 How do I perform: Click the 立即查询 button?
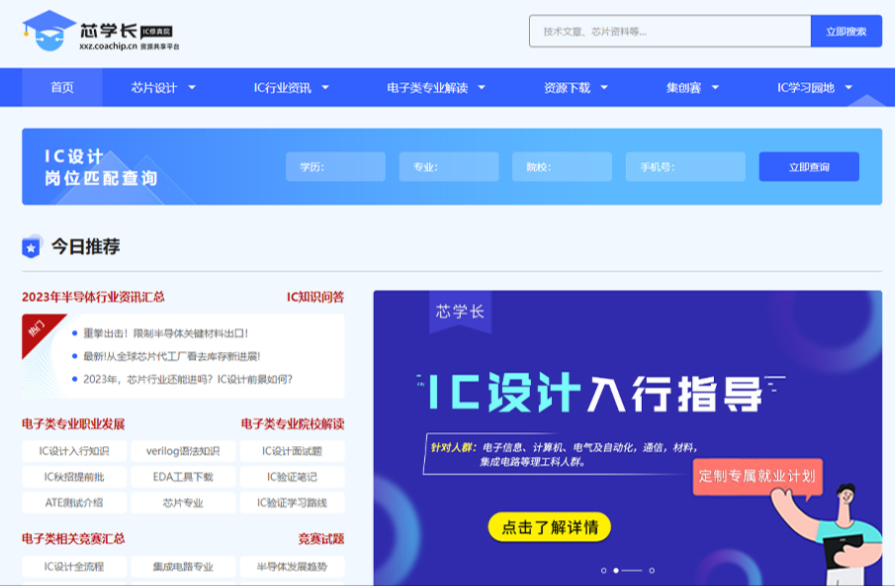tap(809, 167)
